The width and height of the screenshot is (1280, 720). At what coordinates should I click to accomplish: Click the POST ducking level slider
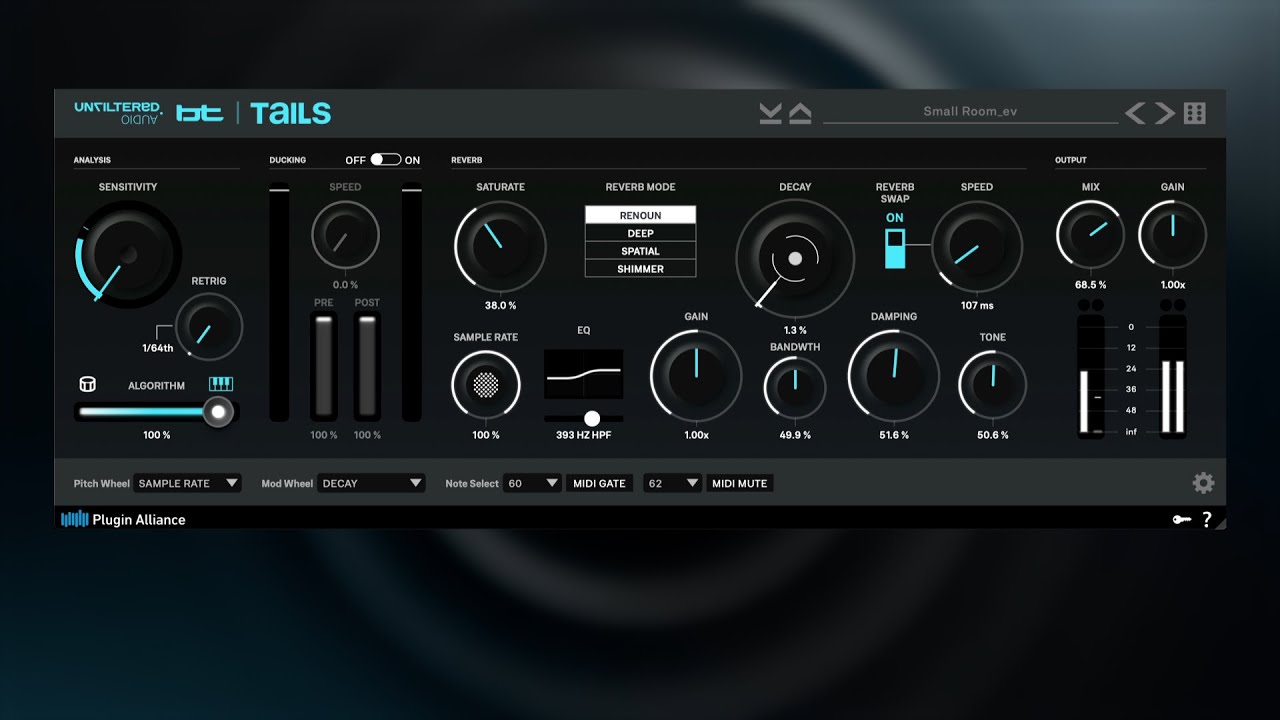[367, 366]
